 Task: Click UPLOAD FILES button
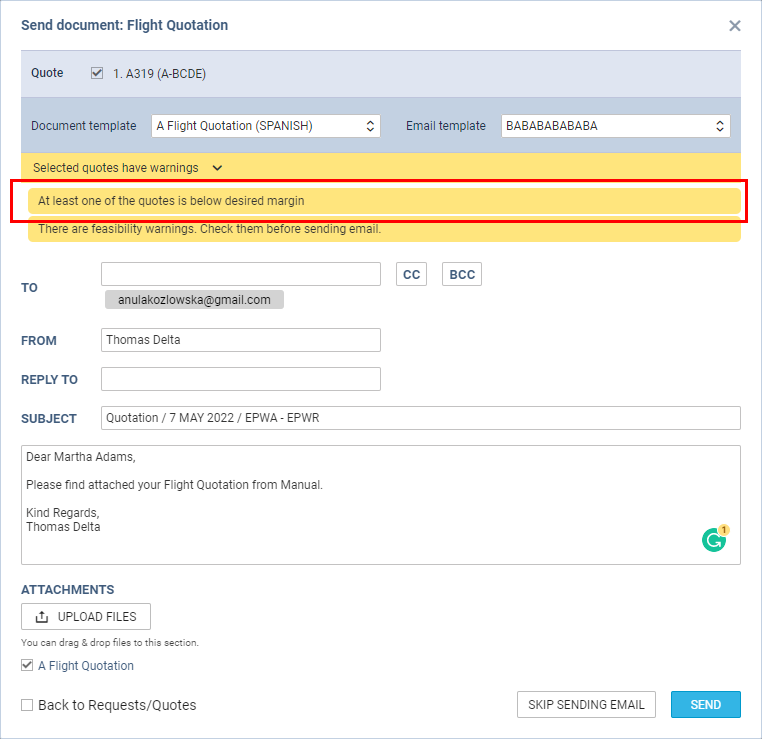coord(86,617)
